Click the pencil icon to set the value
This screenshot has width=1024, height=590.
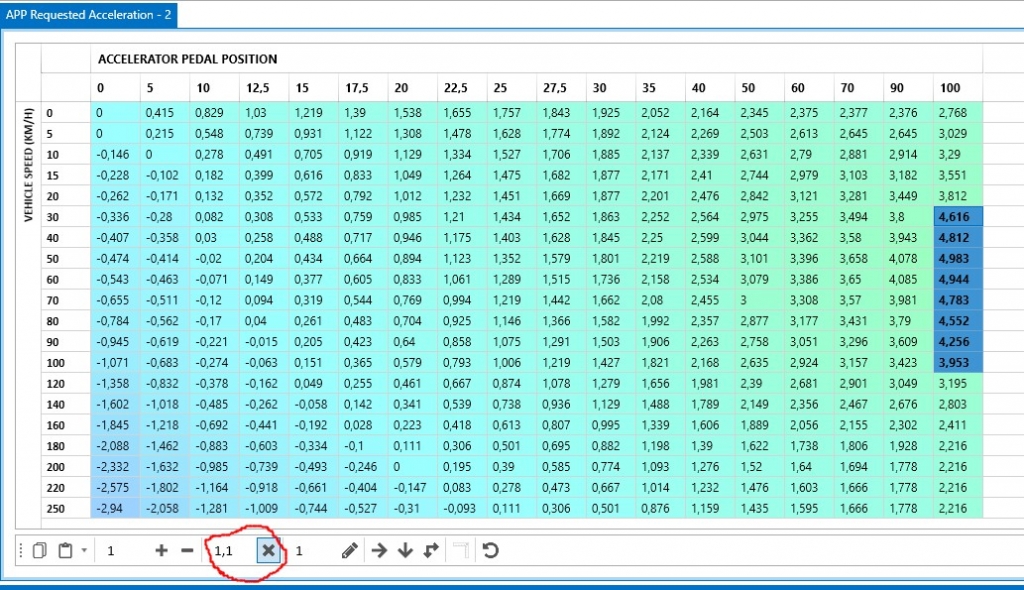[349, 551]
